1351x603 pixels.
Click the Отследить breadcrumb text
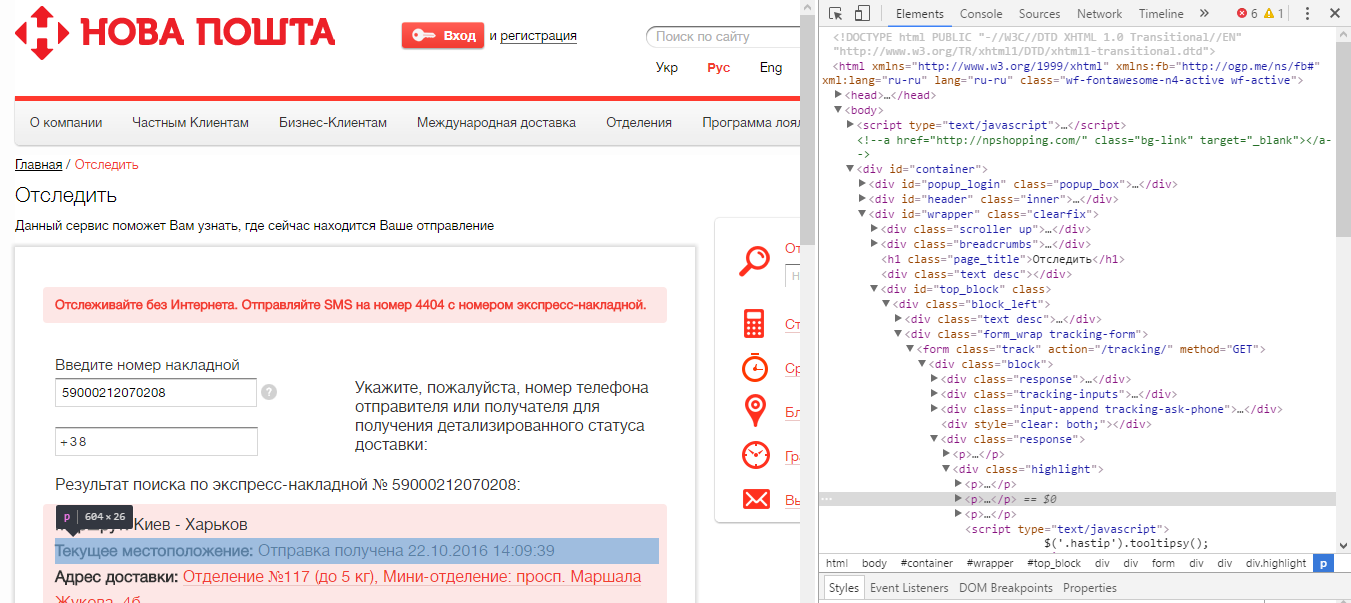107,164
